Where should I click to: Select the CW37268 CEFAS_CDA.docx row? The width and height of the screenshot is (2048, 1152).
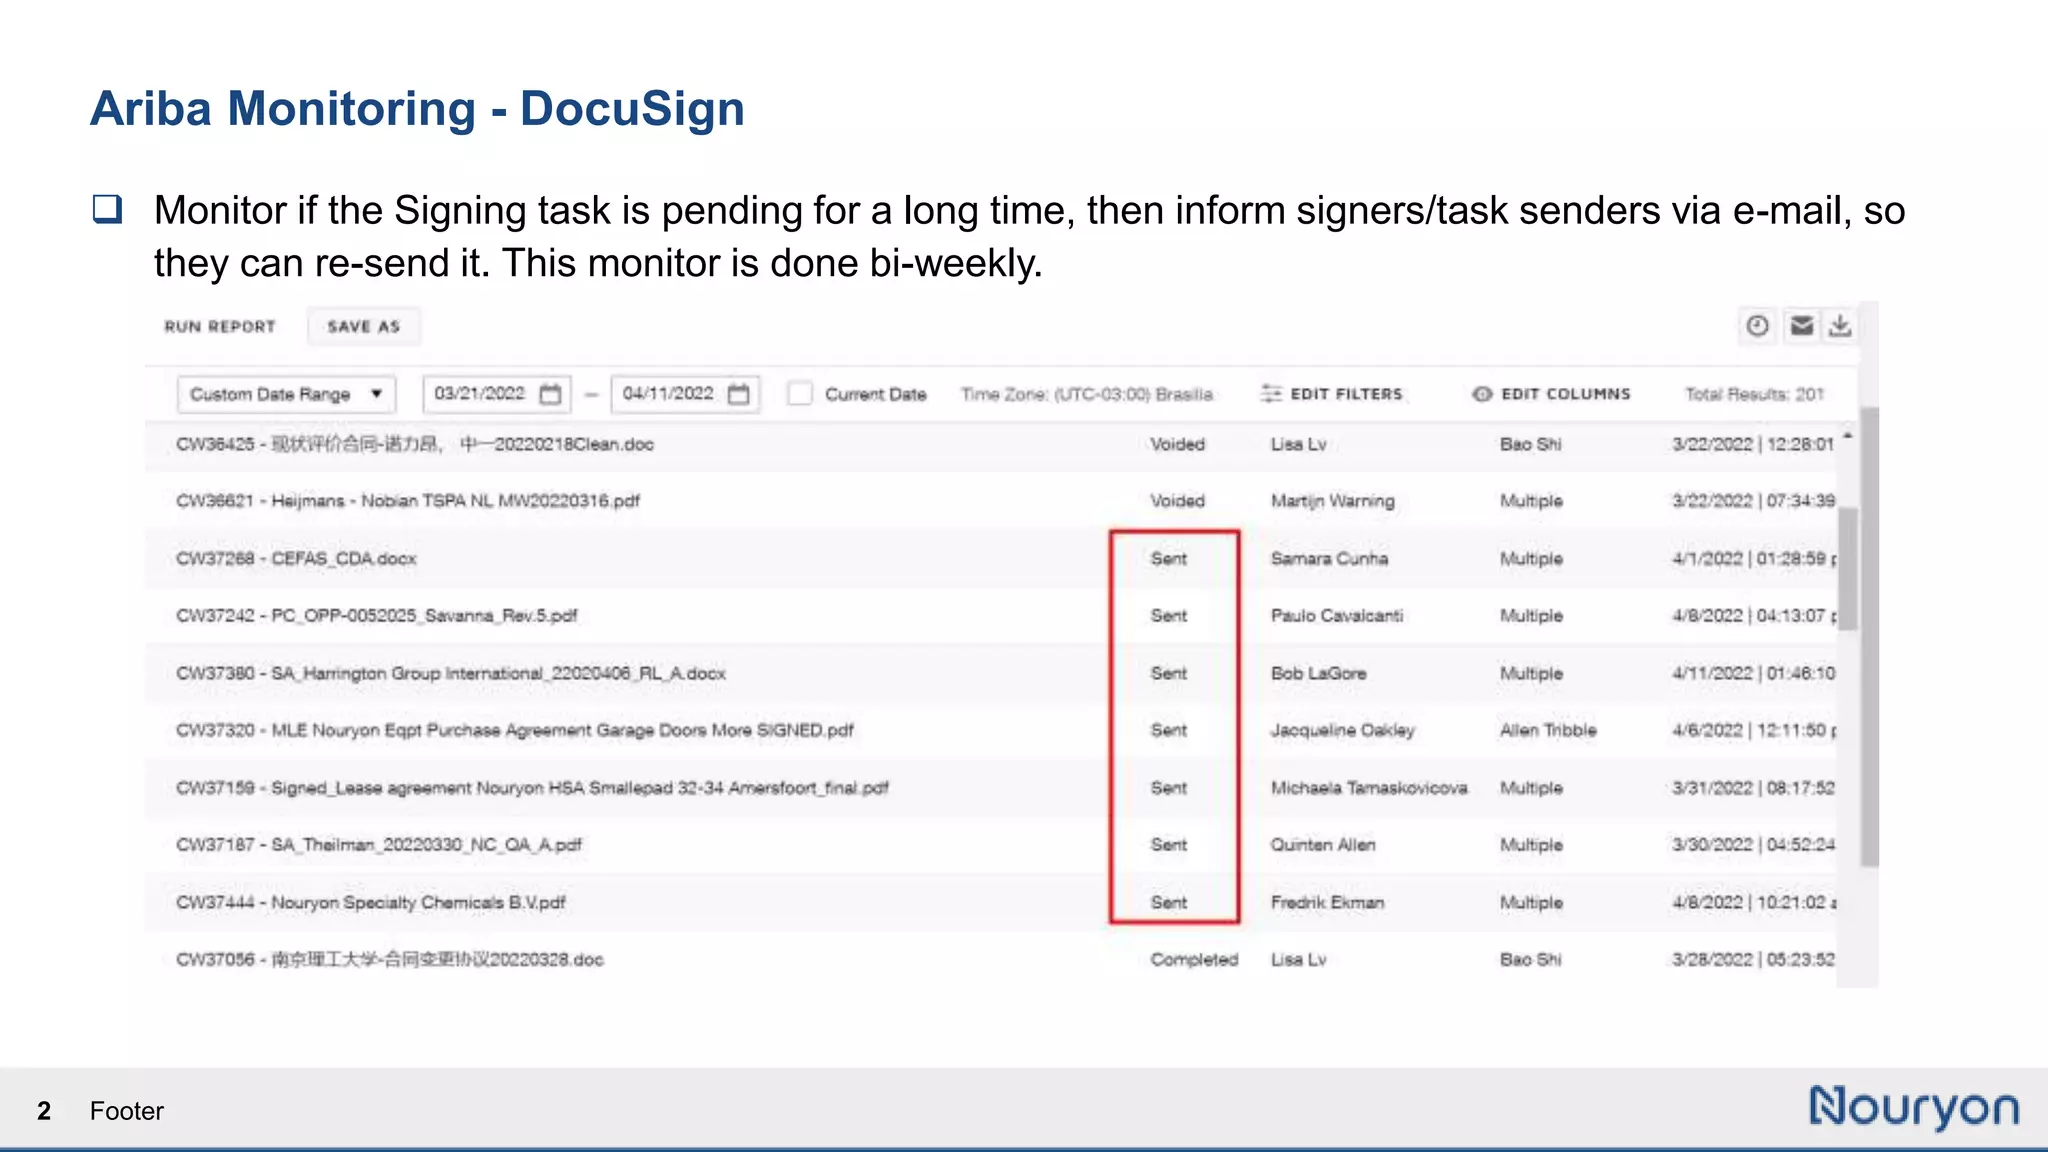coord(296,558)
